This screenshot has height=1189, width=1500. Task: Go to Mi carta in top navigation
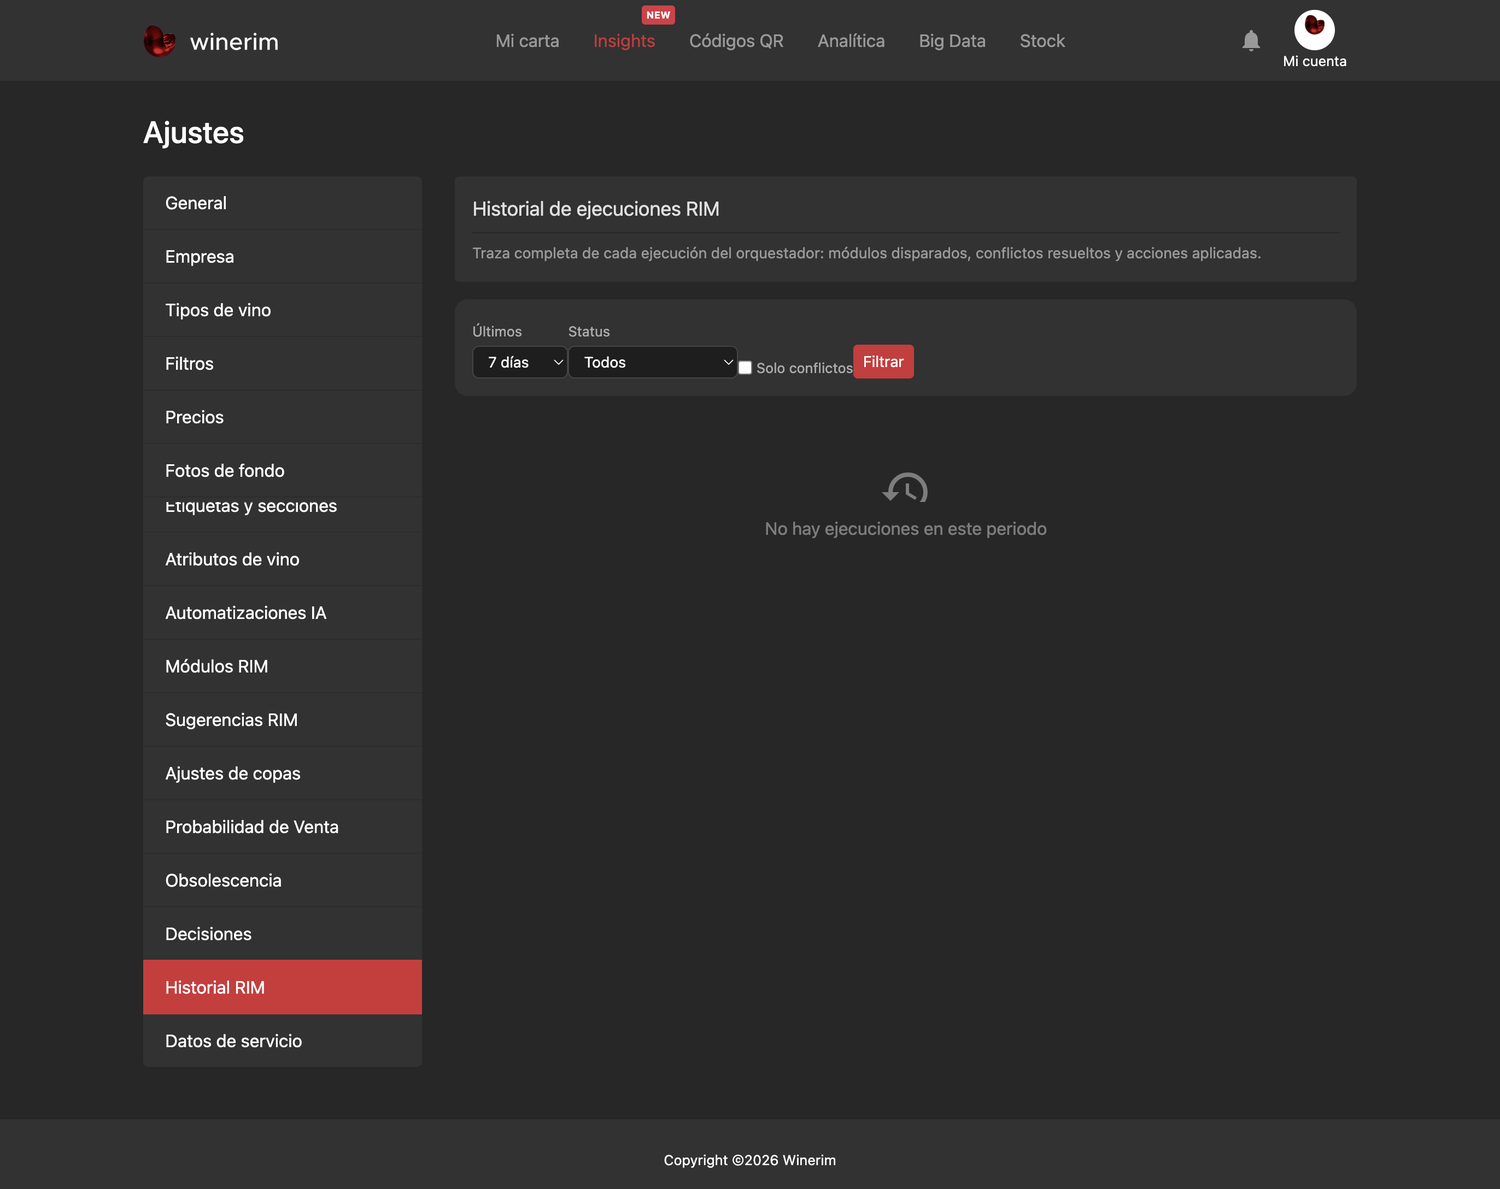click(527, 41)
